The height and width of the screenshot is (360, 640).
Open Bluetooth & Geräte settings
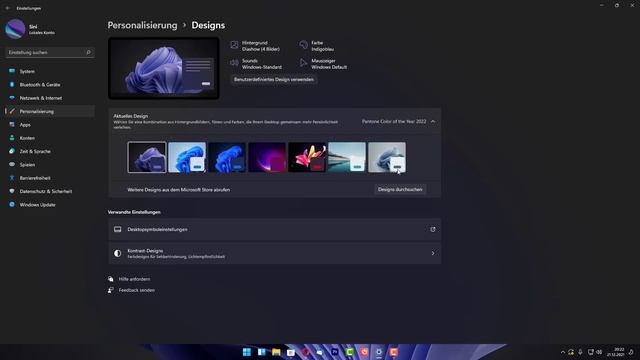49,84
